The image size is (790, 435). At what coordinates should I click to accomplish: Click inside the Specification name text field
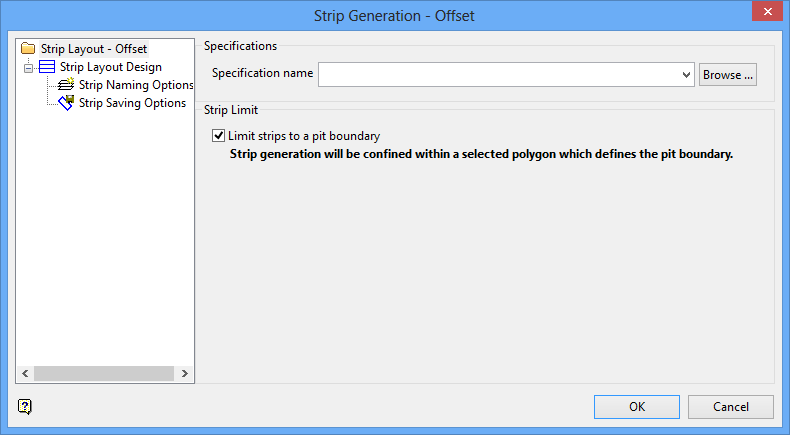498,74
